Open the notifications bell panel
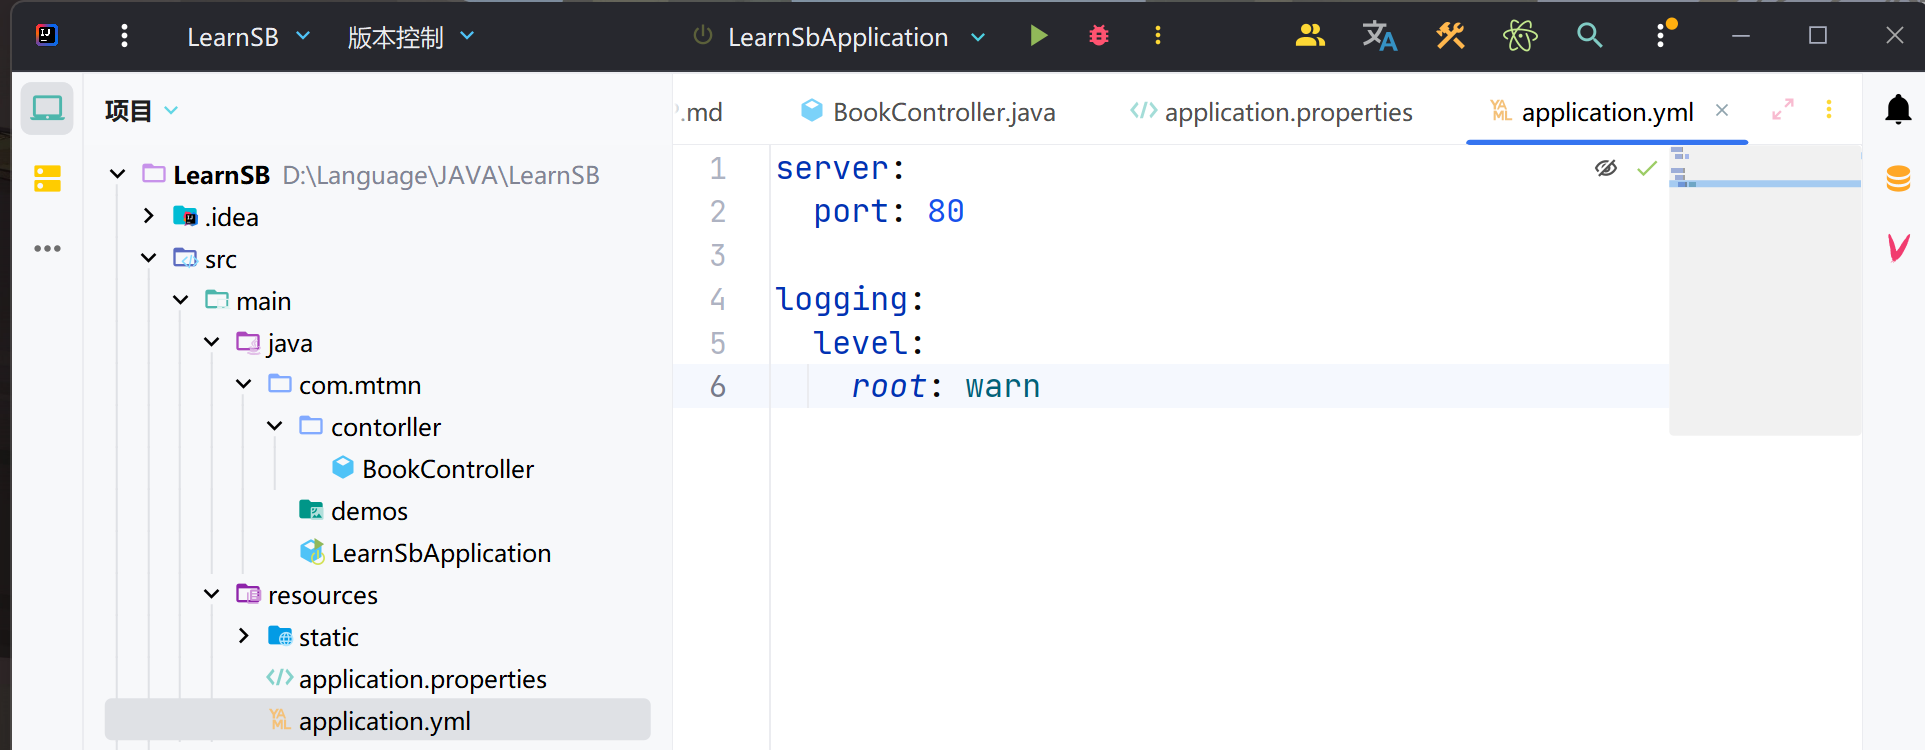The image size is (1925, 750). click(x=1897, y=109)
